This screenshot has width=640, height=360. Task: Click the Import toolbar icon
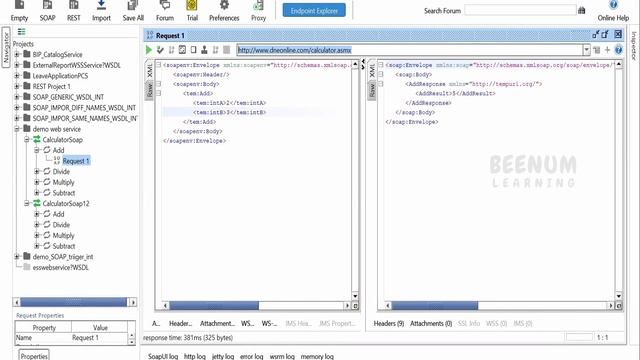click(101, 11)
